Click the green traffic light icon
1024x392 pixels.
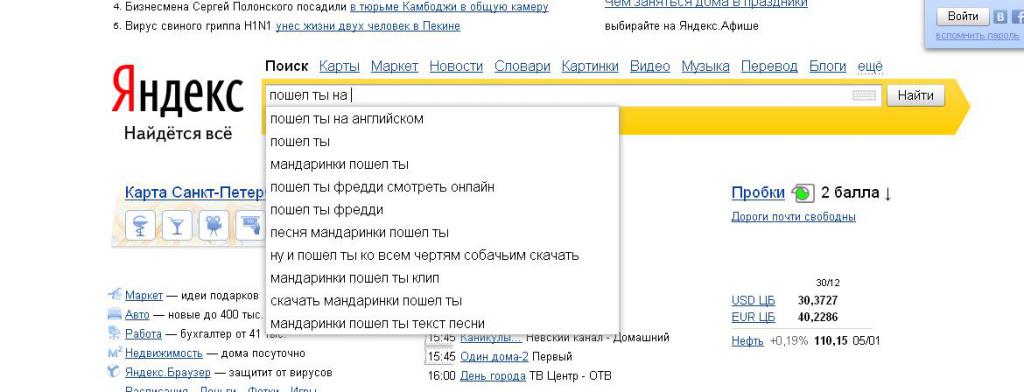click(x=803, y=193)
